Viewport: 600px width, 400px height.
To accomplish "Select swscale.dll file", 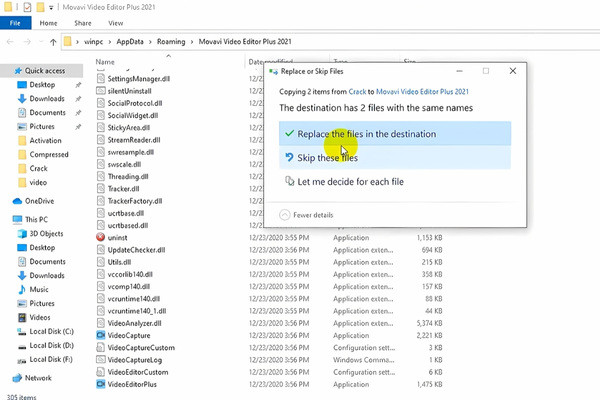I will click(124, 164).
